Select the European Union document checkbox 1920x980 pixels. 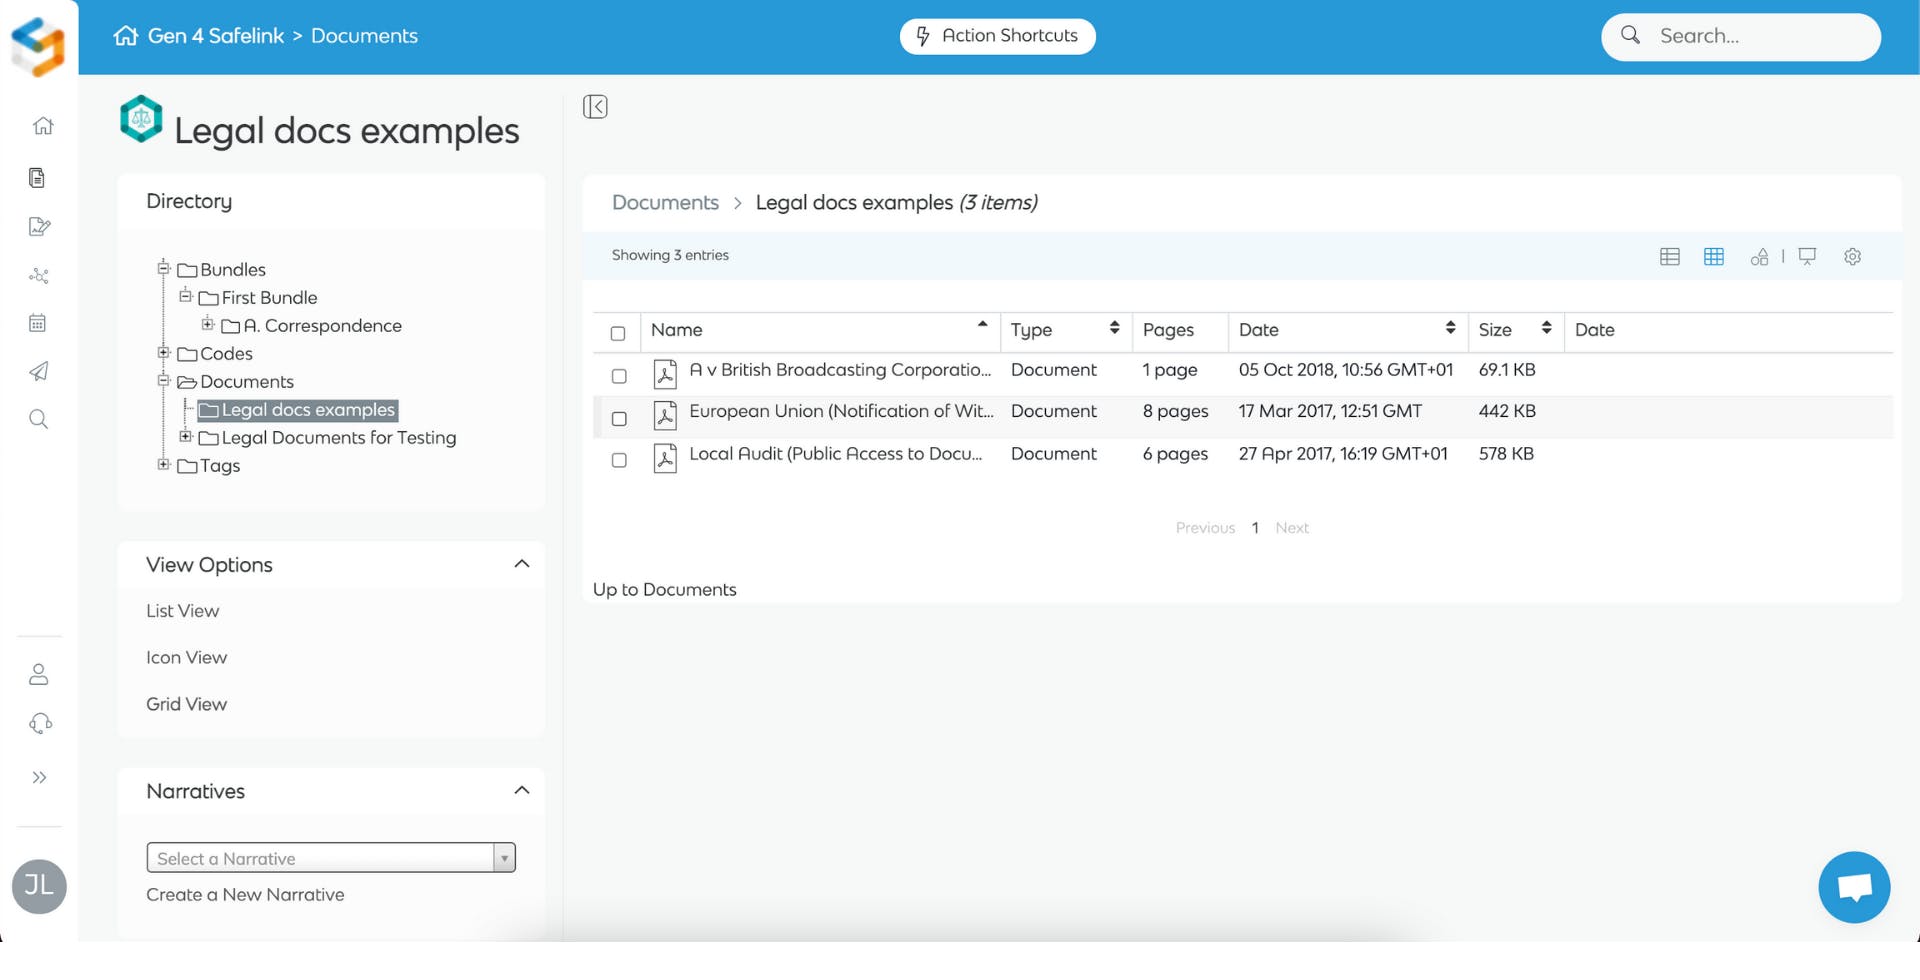pyautogui.click(x=619, y=418)
